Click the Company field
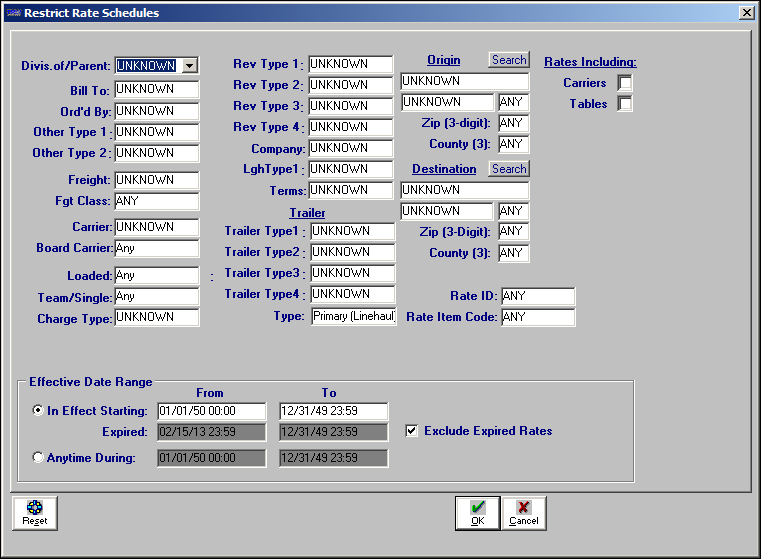 point(351,148)
